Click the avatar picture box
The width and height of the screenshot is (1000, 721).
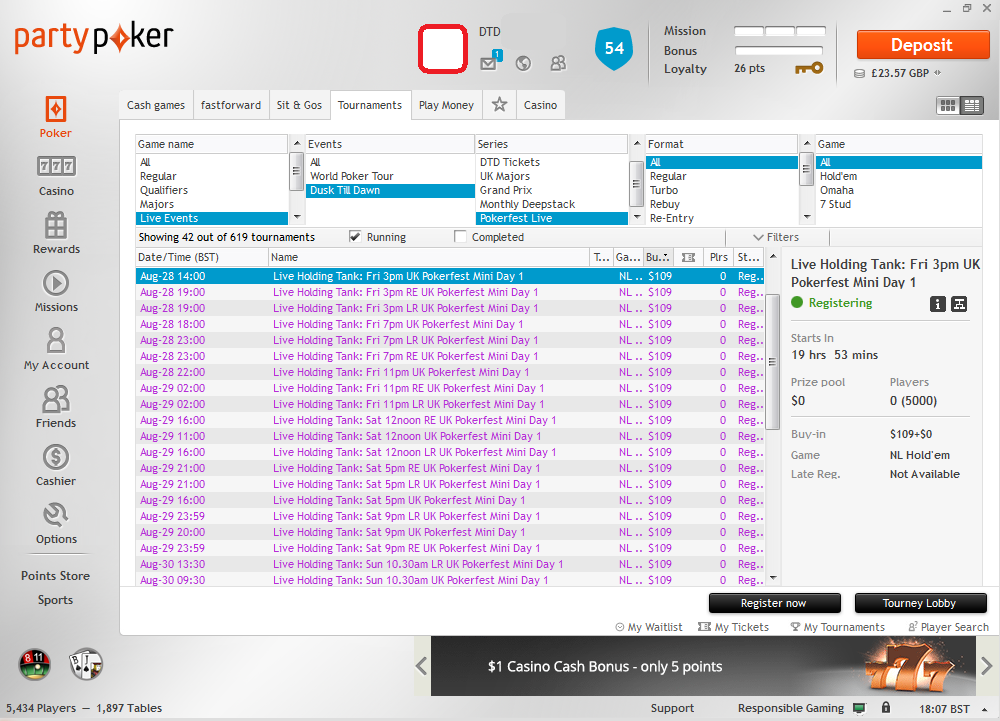tap(443, 48)
